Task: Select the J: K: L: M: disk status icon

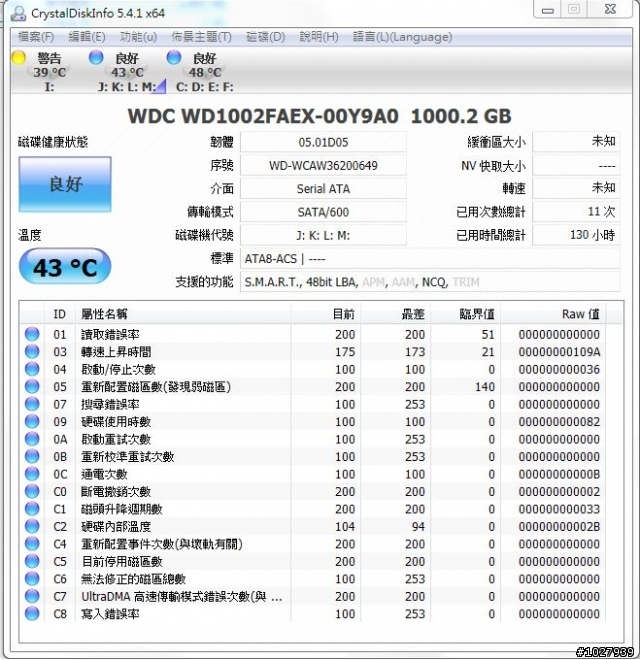Action: (x=96, y=58)
